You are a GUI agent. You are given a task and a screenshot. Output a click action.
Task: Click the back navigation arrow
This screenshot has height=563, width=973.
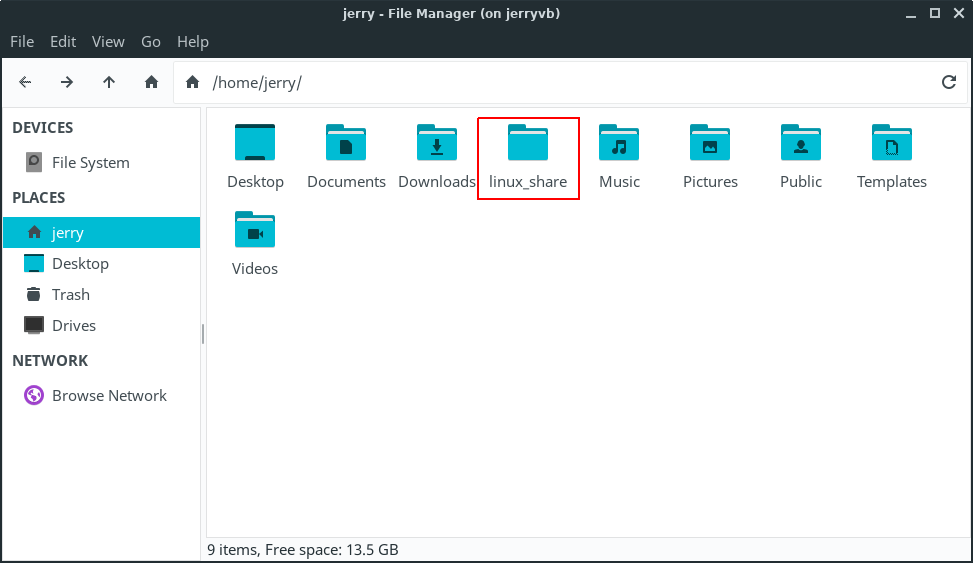(25, 82)
